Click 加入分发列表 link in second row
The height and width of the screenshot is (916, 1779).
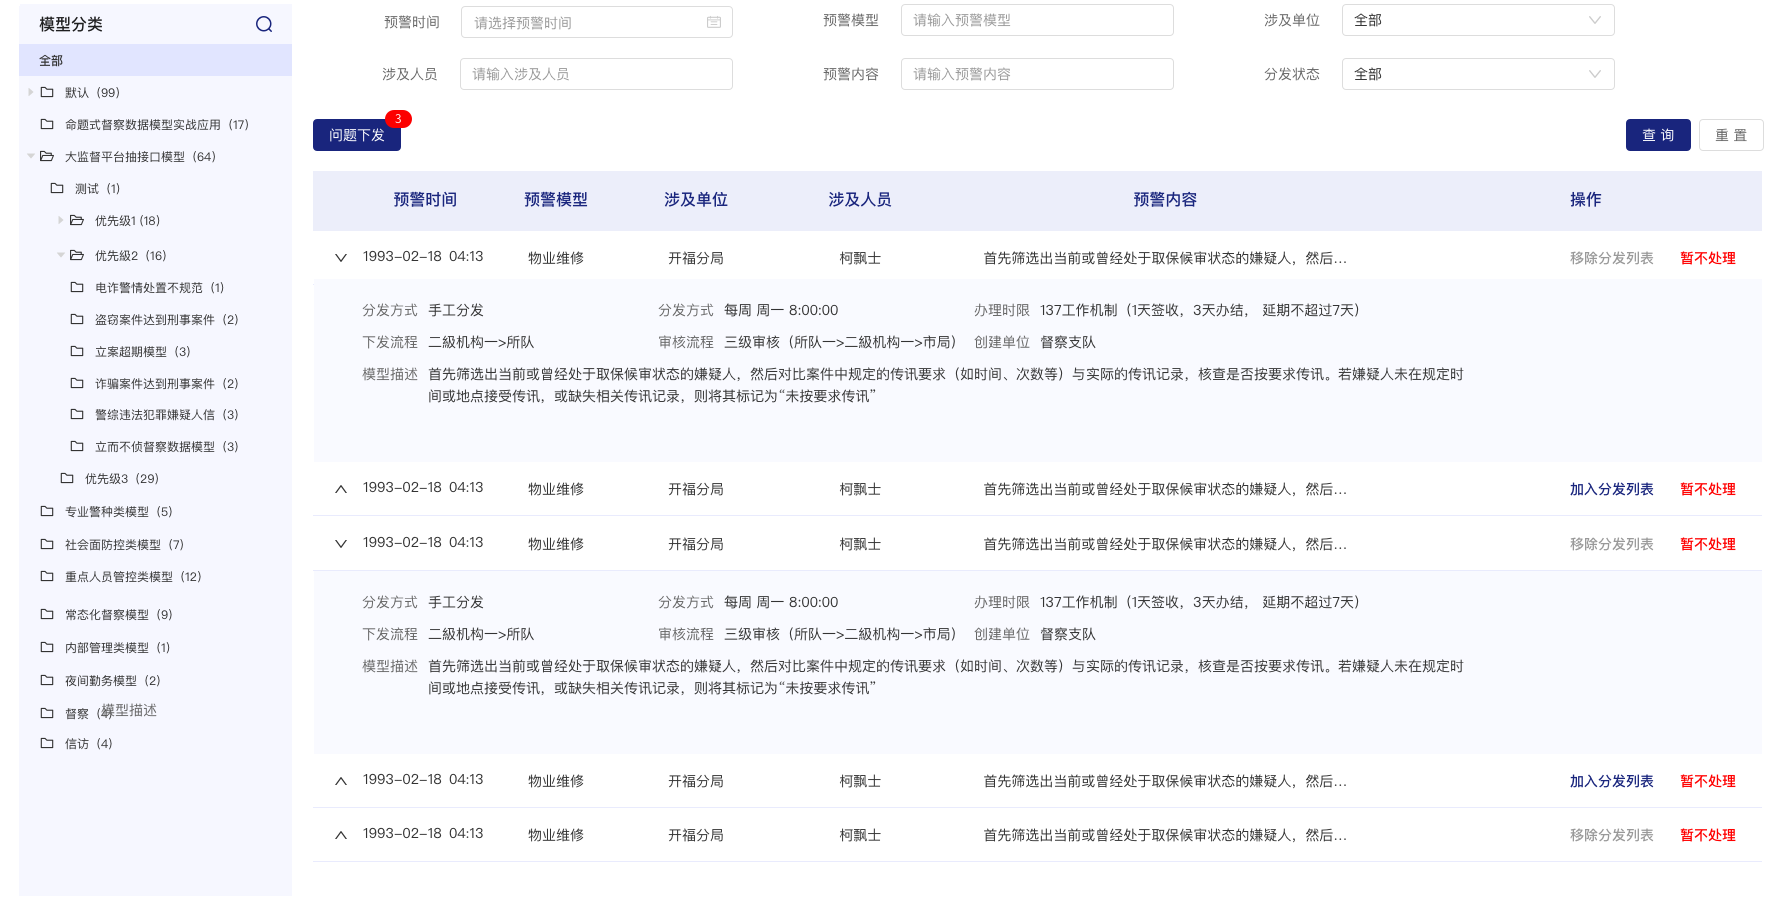(x=1611, y=489)
